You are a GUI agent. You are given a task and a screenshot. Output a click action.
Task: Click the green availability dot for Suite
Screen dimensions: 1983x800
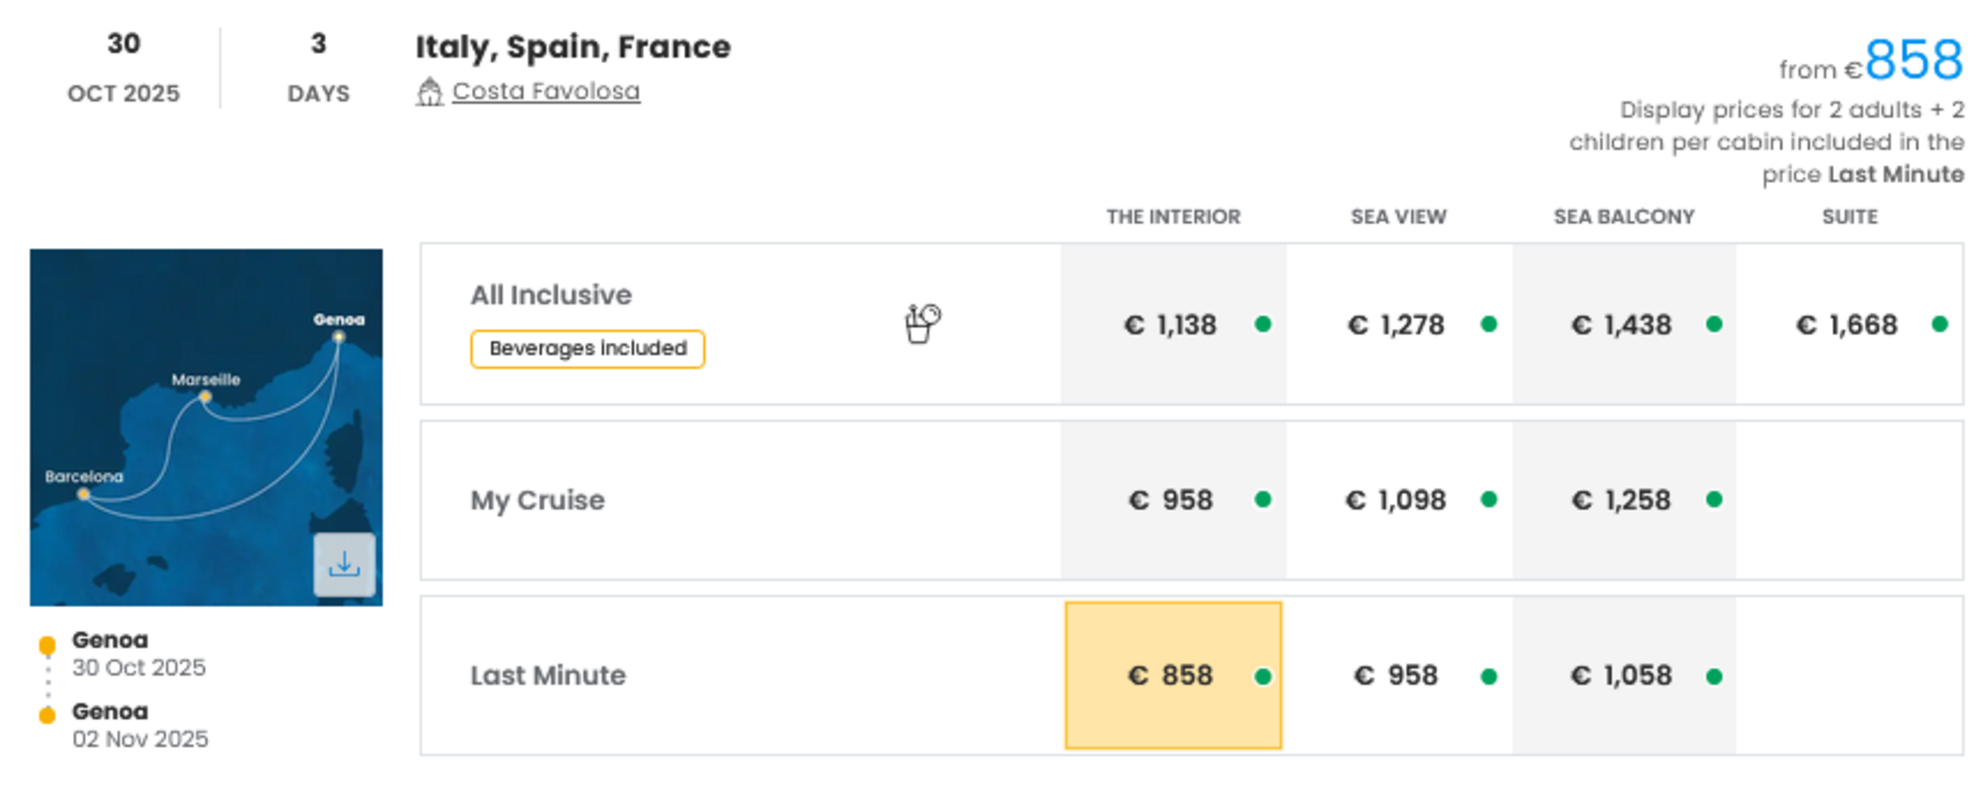point(1939,324)
